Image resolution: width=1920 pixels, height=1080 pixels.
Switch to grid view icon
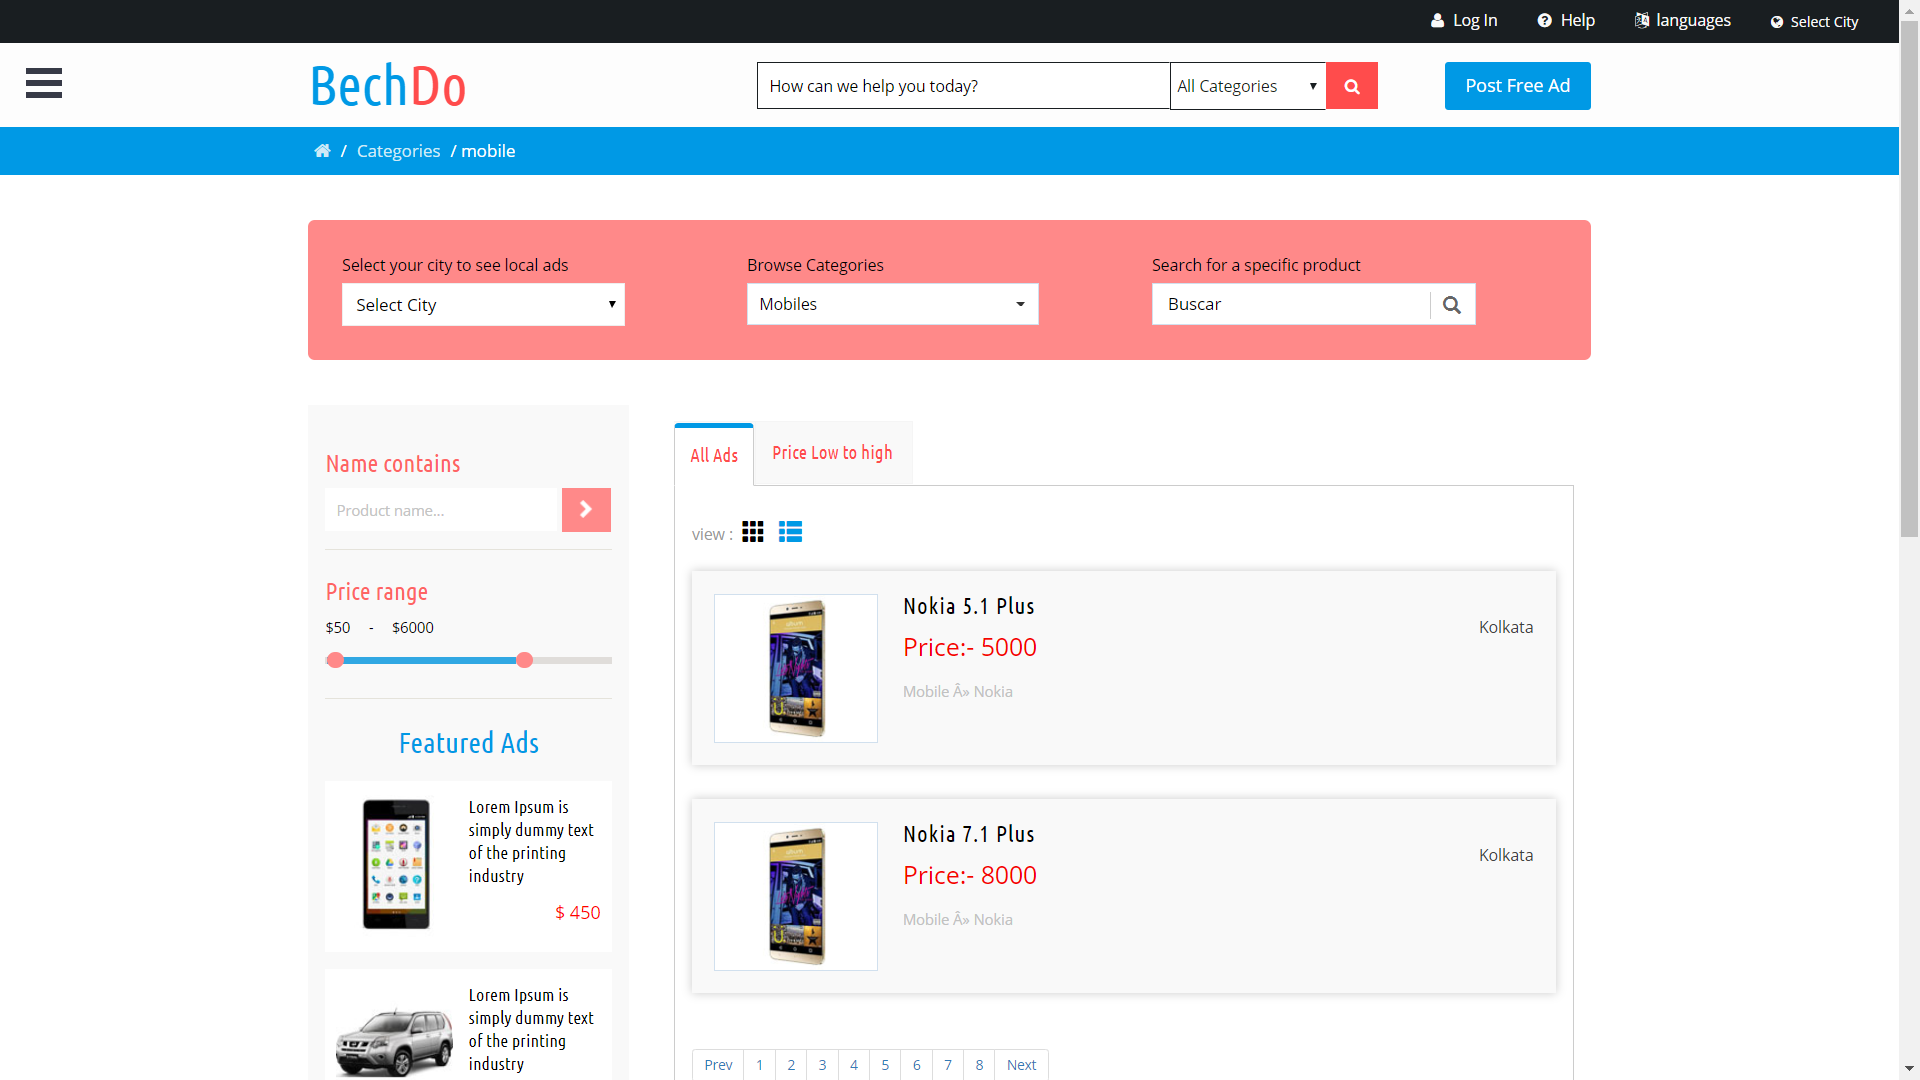coord(753,532)
